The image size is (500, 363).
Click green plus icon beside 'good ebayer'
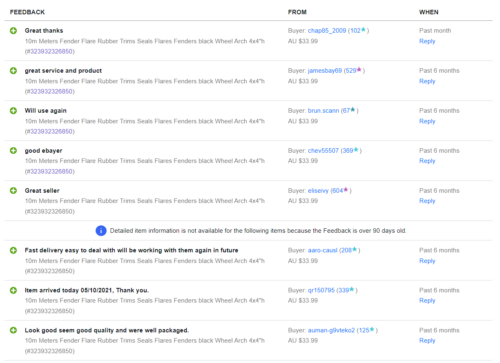pyautogui.click(x=13, y=151)
